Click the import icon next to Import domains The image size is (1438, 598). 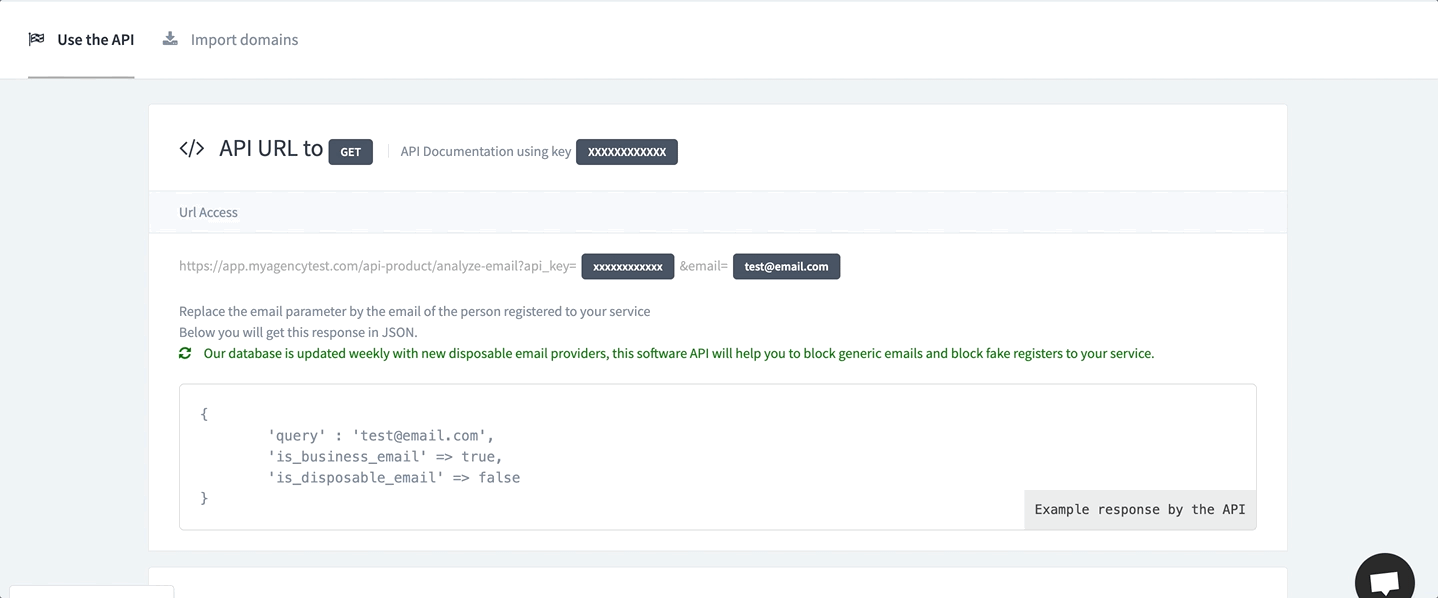(x=169, y=38)
